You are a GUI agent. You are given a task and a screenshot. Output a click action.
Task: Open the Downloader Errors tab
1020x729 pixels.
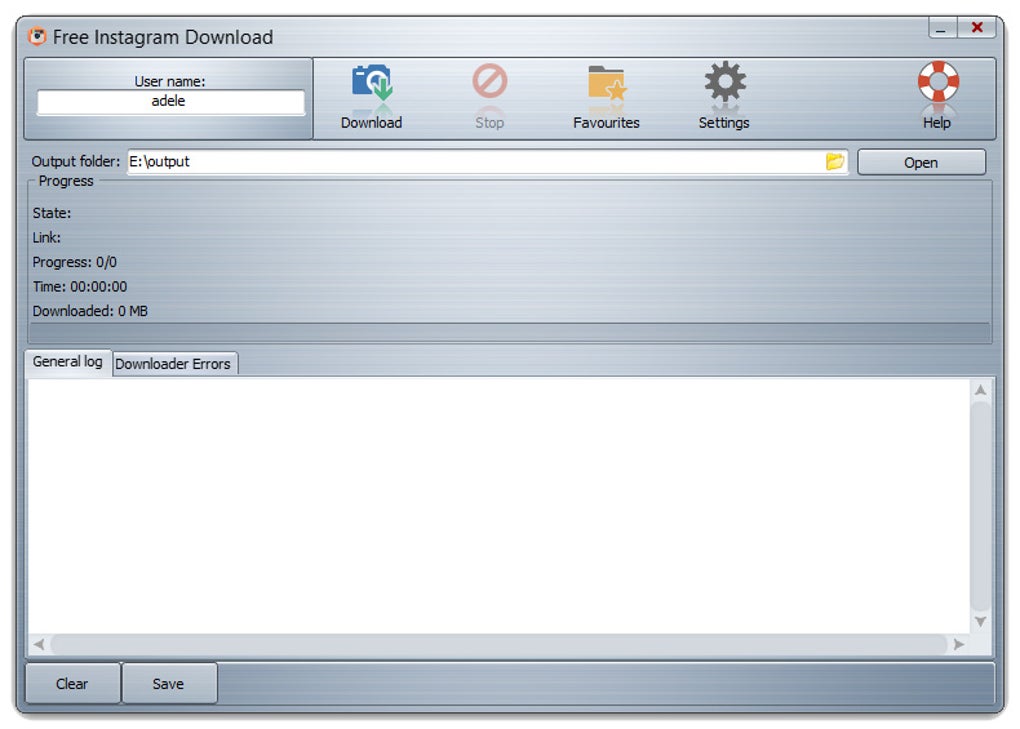(173, 364)
